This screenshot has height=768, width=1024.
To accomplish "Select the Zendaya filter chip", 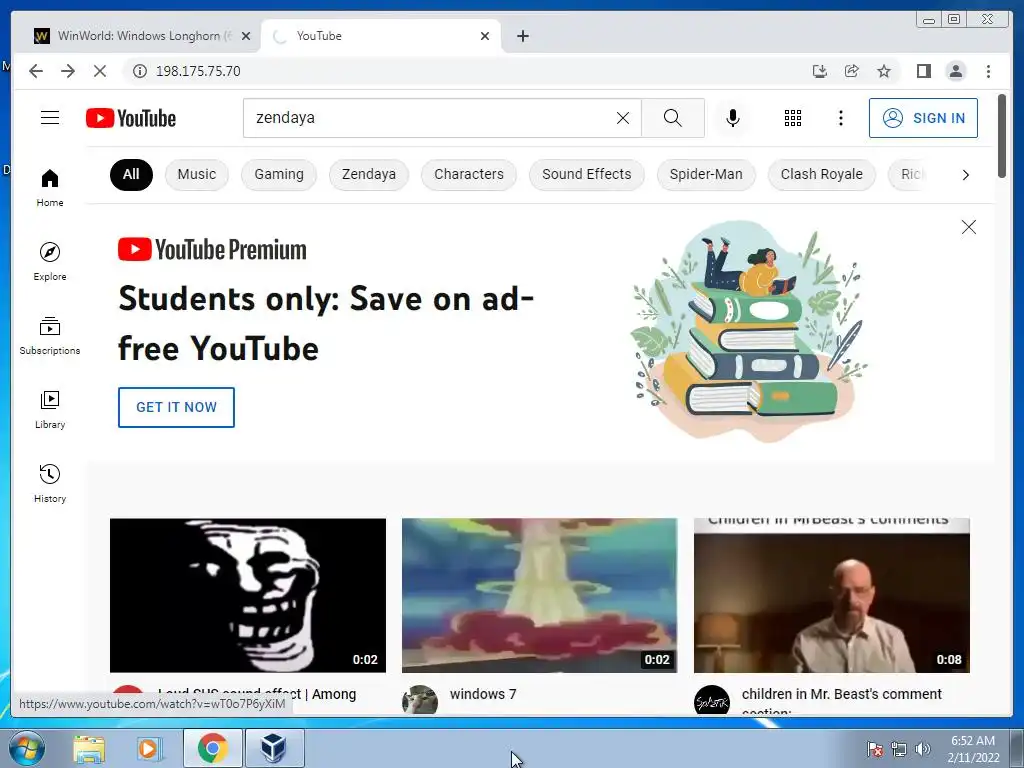I will point(369,174).
